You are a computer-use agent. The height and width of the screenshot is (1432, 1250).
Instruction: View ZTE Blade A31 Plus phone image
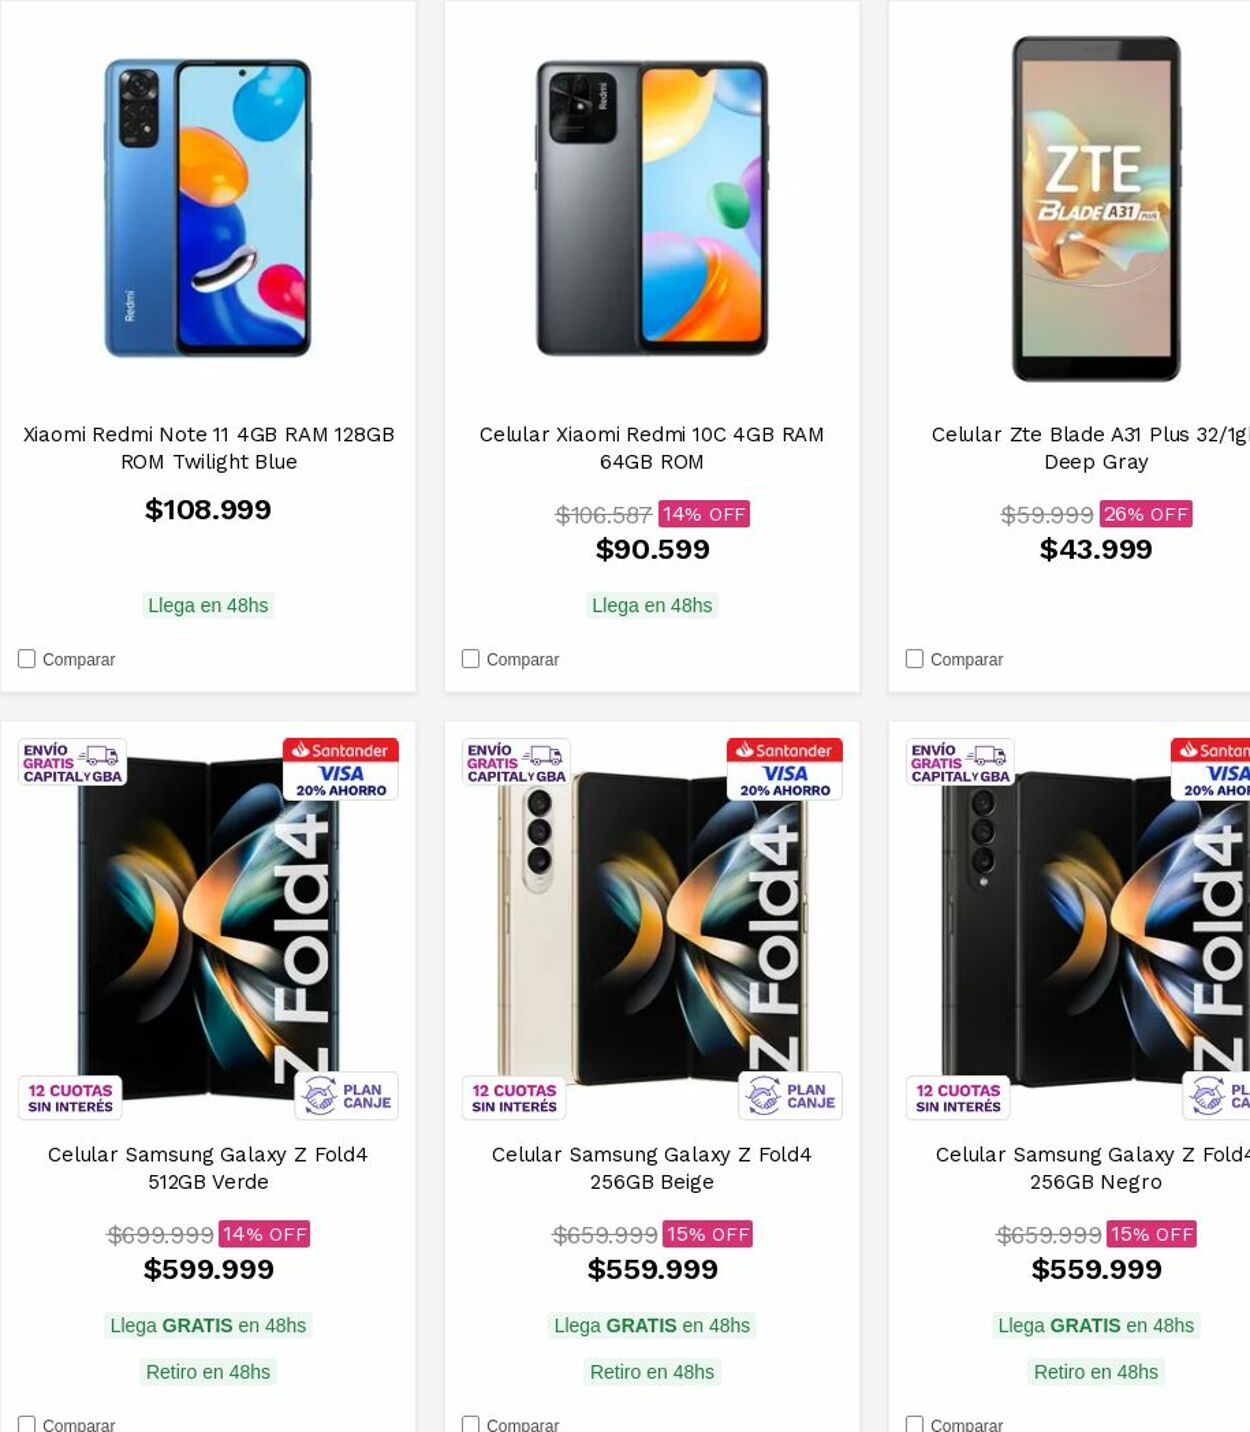[1096, 208]
